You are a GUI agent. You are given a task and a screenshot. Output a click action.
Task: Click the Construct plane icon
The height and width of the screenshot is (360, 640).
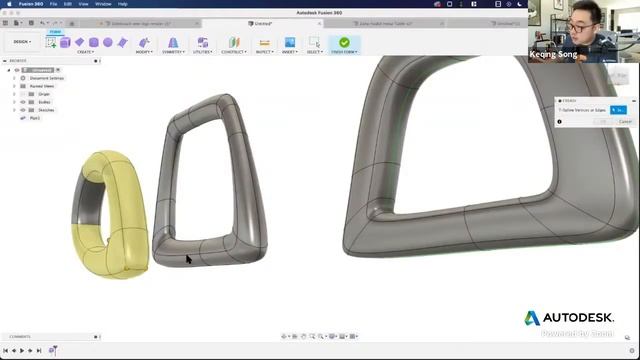(234, 42)
